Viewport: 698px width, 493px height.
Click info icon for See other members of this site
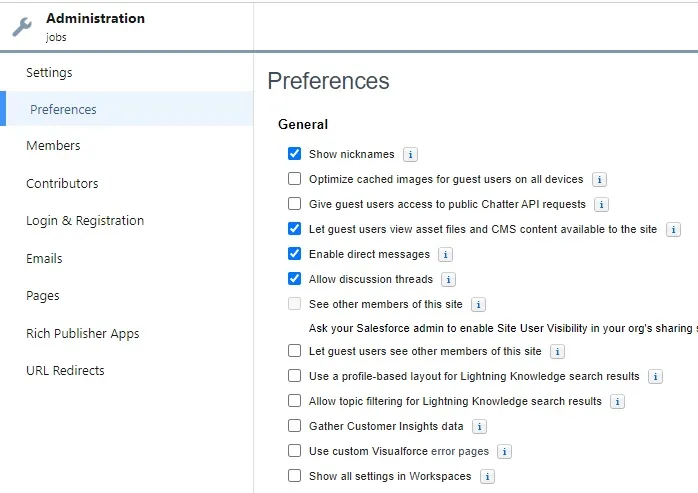[x=478, y=305]
